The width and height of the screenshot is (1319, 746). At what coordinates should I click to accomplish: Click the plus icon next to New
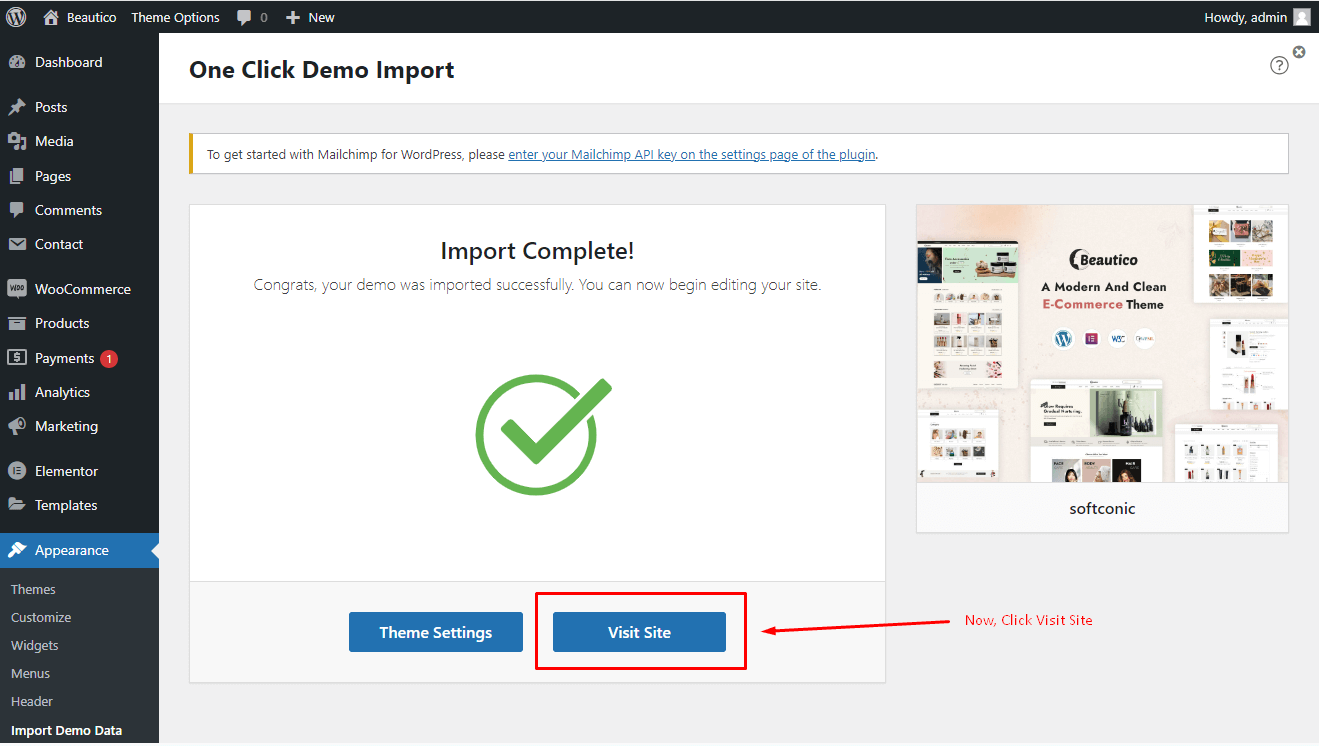pos(293,17)
